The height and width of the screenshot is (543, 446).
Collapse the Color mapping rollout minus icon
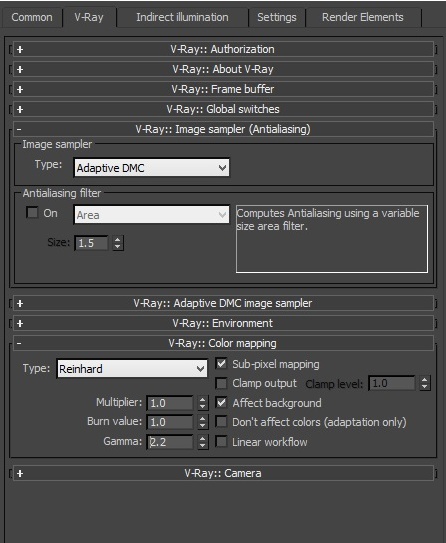(x=19, y=344)
